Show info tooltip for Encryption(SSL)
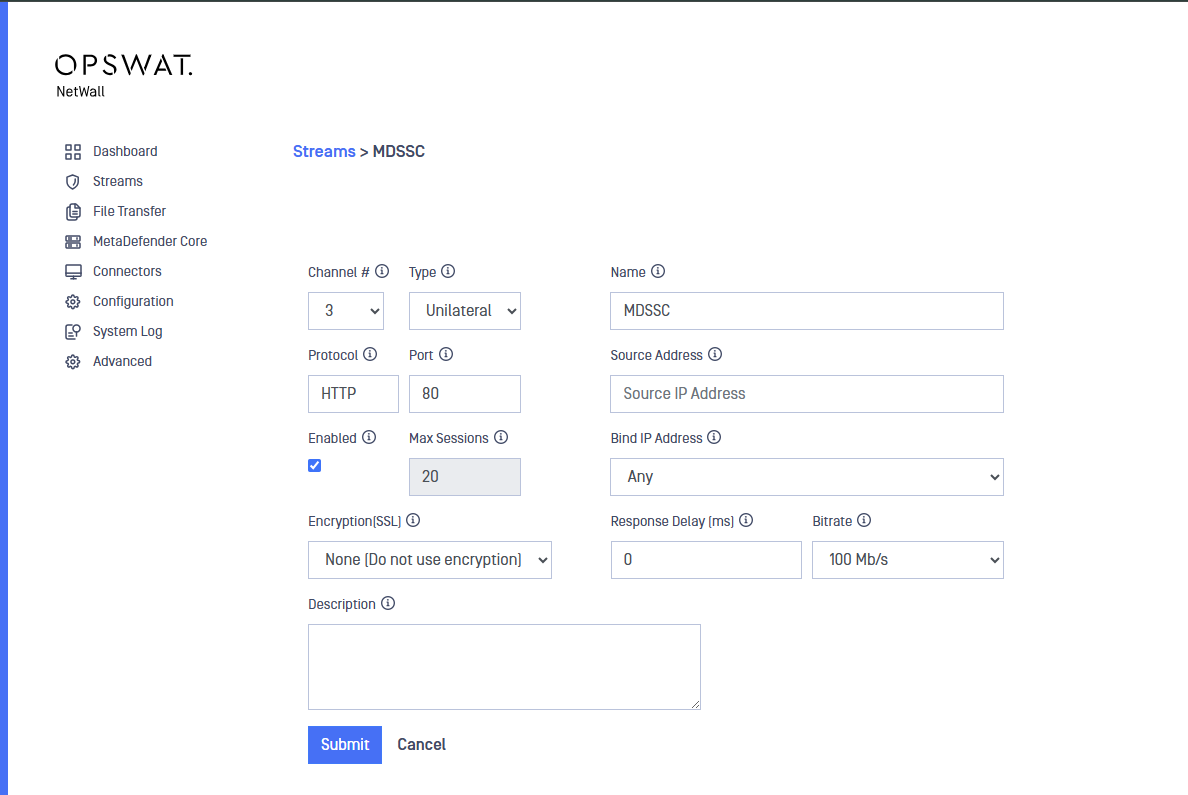 [x=413, y=520]
